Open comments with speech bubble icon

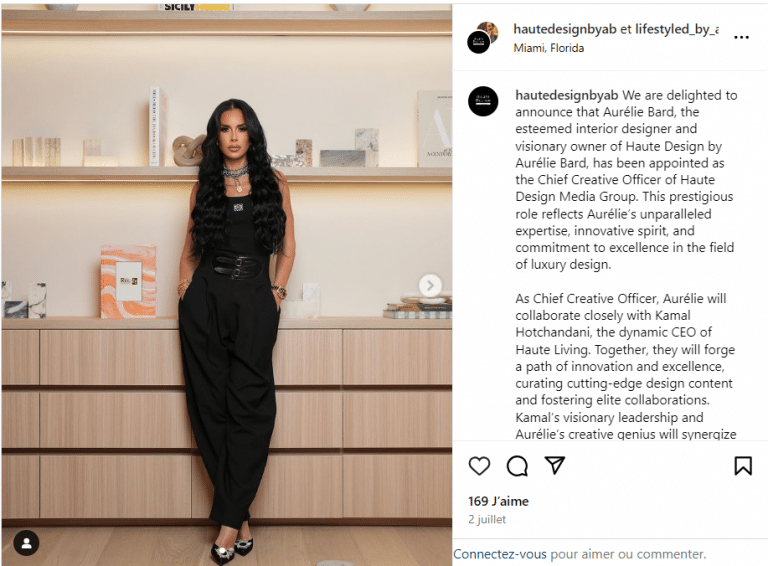point(517,466)
